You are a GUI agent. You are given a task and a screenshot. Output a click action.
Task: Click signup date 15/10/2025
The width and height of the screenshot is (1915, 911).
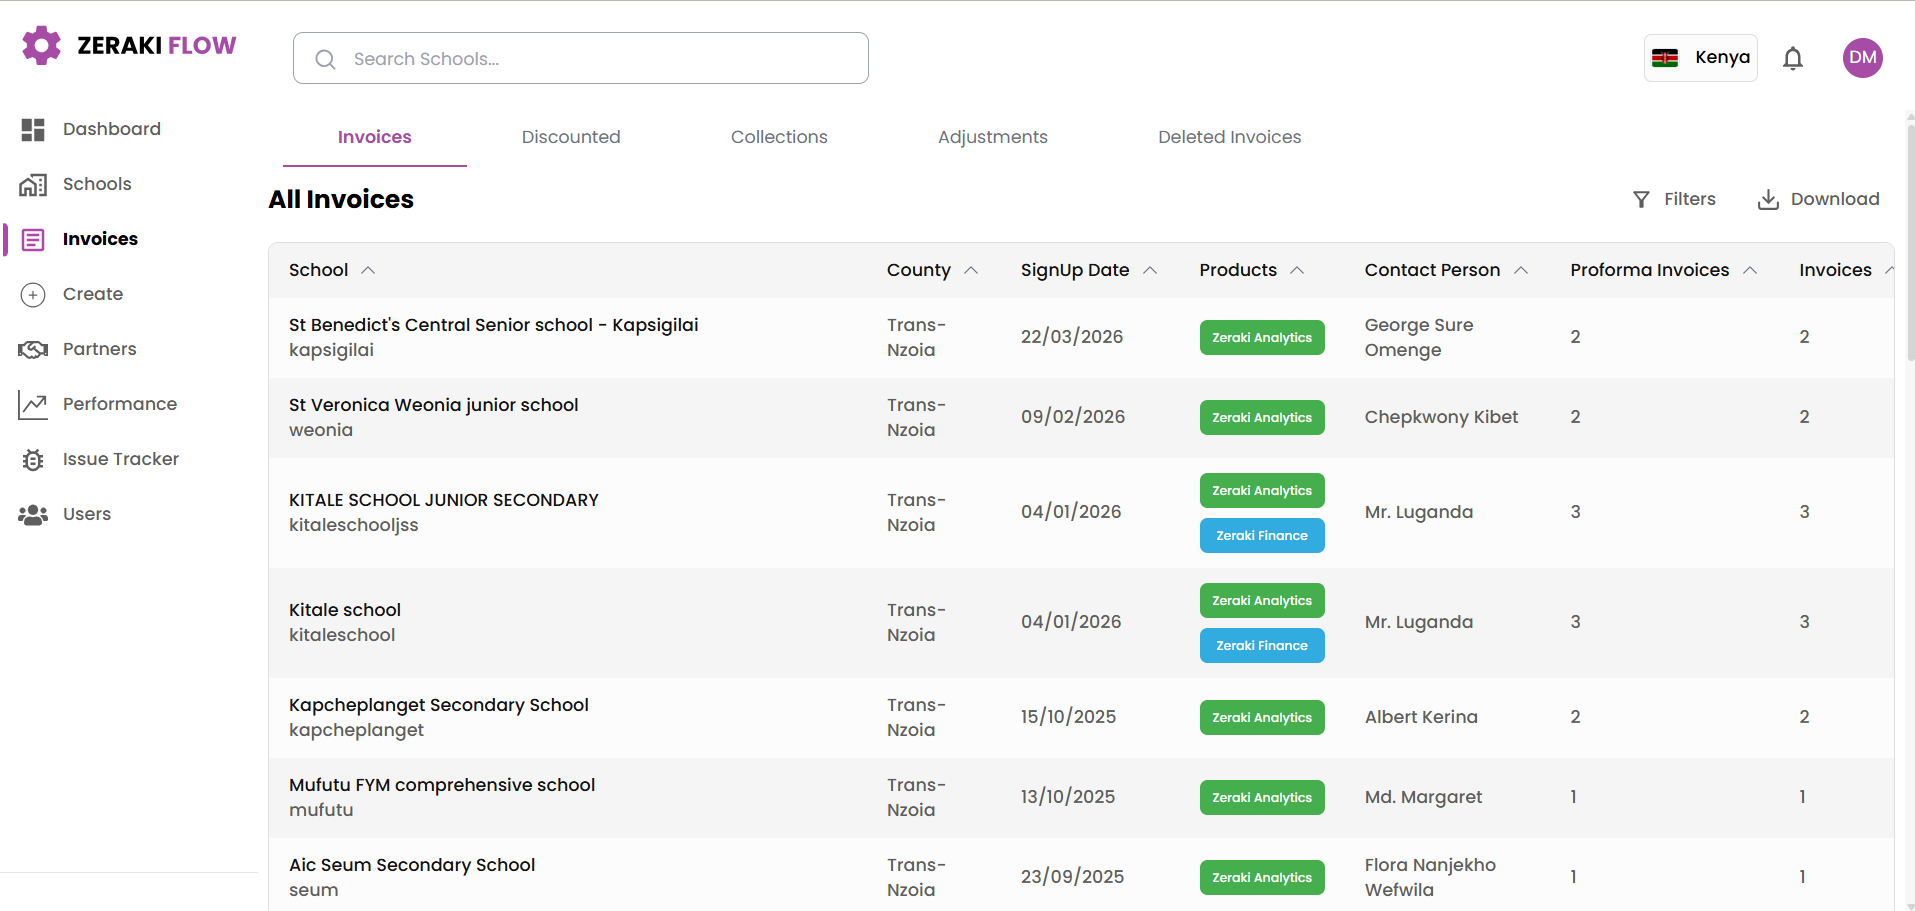pyautogui.click(x=1068, y=717)
